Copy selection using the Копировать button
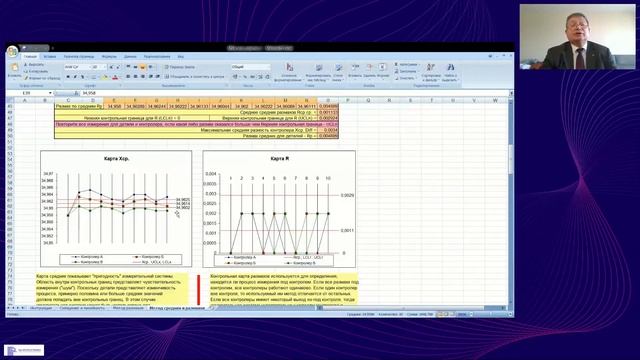Screen dimensions: 640x360 (36, 71)
